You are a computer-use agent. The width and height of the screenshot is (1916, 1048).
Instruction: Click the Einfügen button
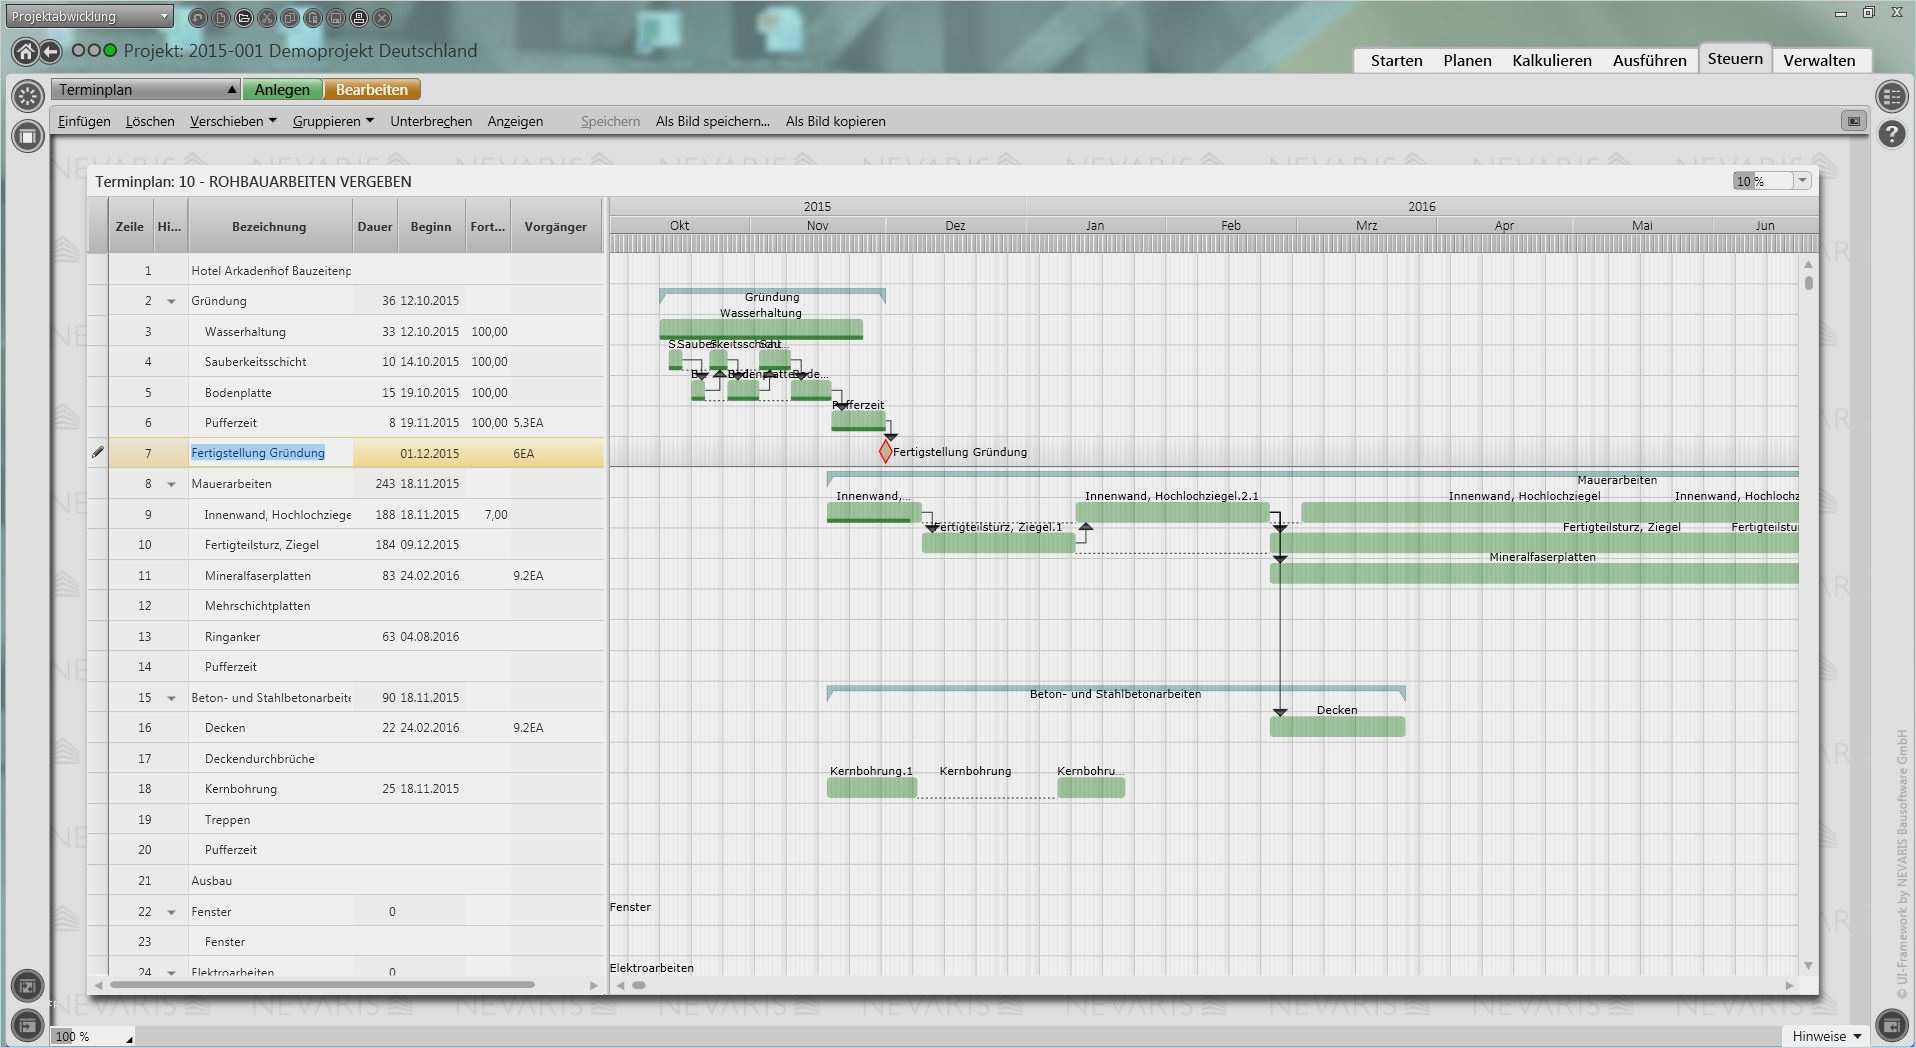pyautogui.click(x=84, y=122)
